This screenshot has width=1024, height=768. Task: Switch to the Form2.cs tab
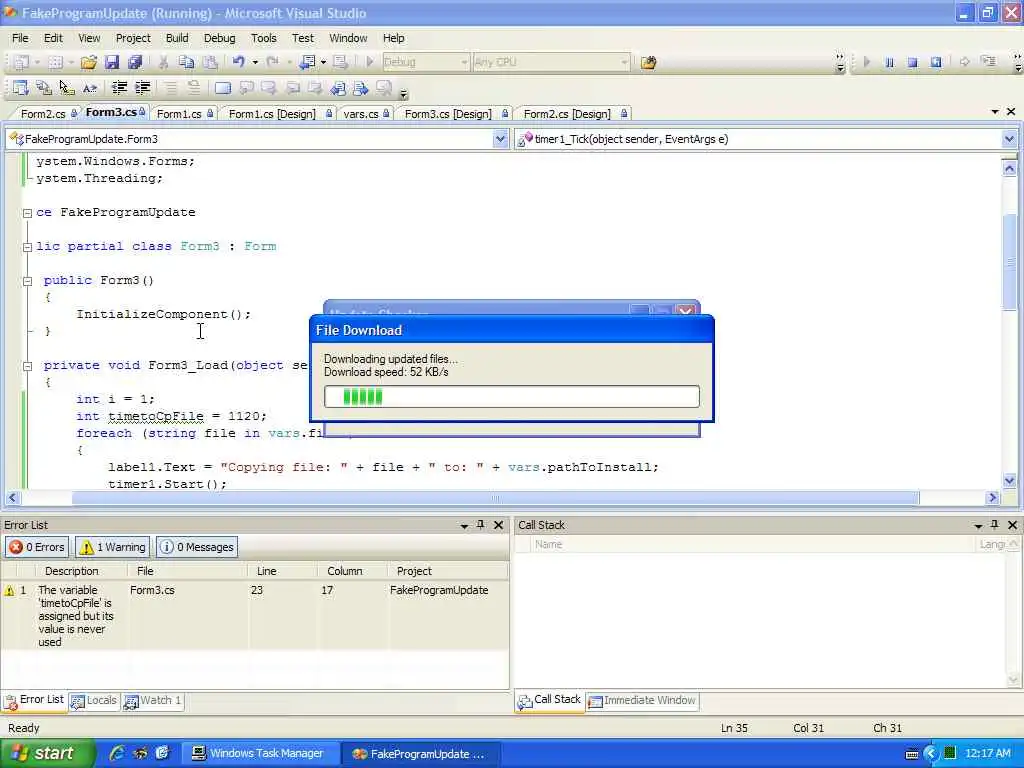point(48,114)
